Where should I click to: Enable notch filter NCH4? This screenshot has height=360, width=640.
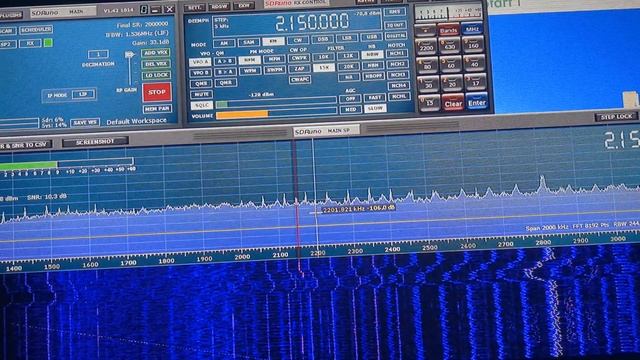pos(398,86)
